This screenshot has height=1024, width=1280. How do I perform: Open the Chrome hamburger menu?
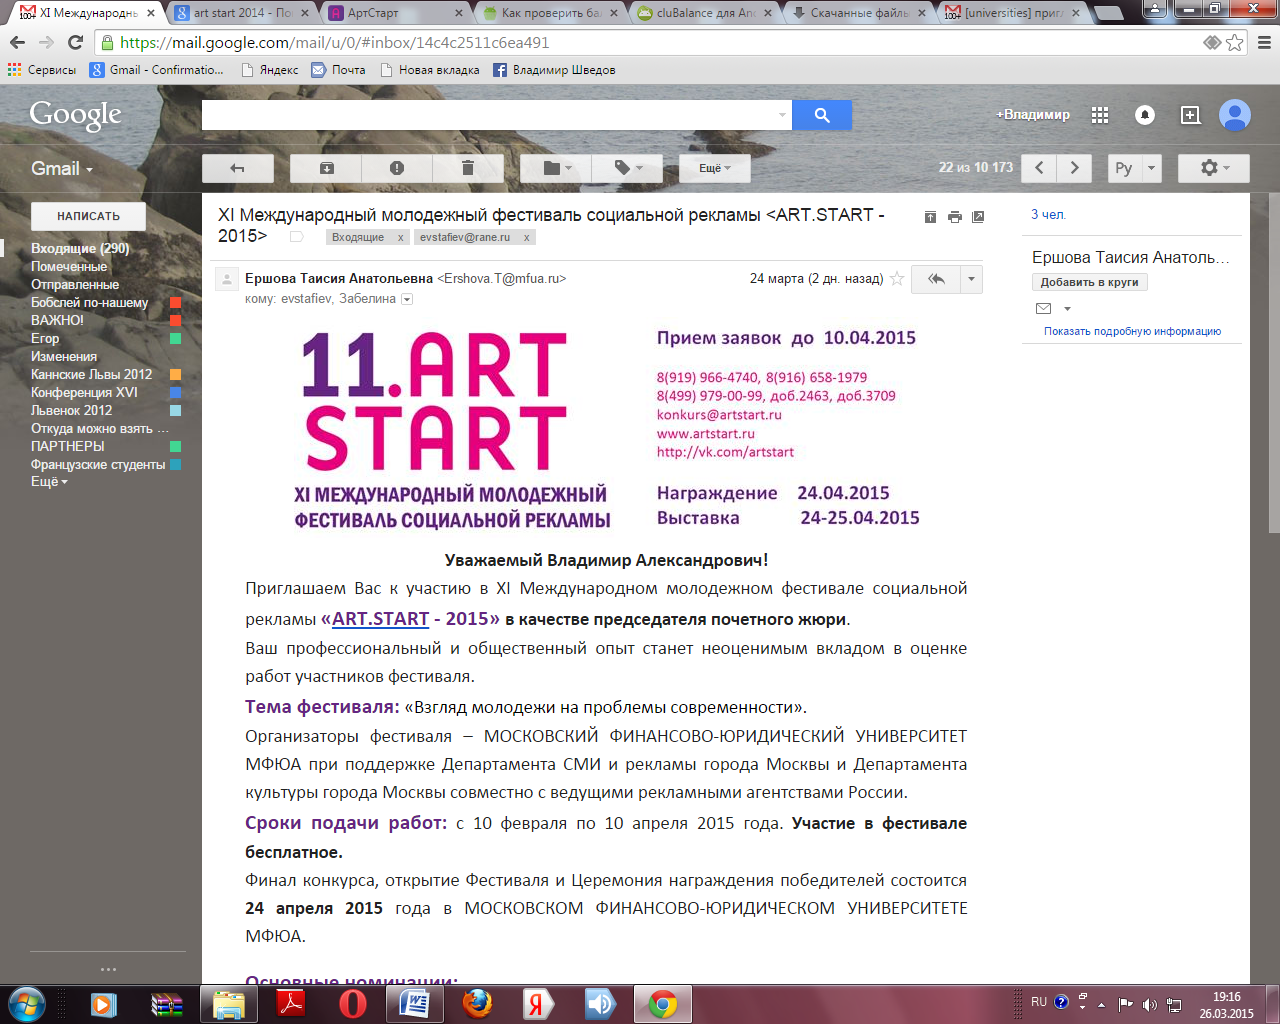[x=1264, y=42]
